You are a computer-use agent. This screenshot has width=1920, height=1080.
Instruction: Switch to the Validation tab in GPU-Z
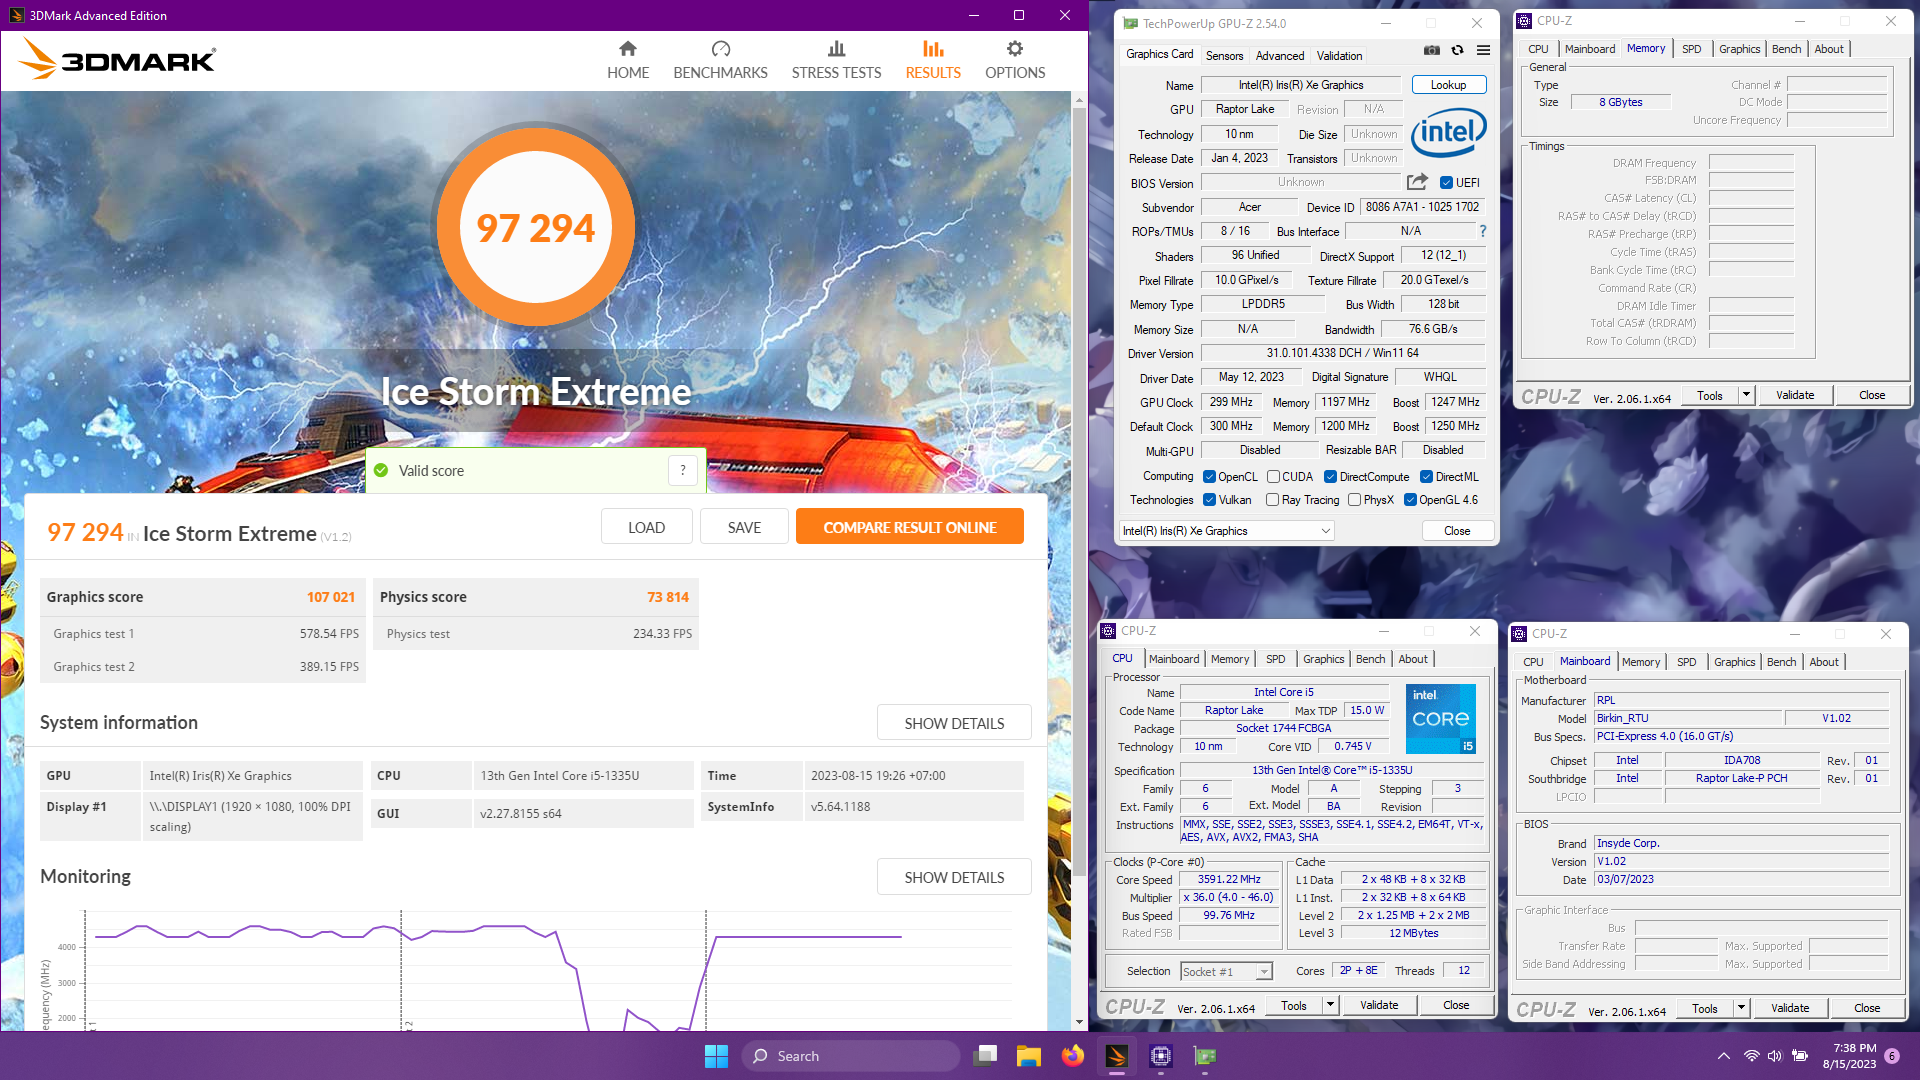coord(1339,56)
